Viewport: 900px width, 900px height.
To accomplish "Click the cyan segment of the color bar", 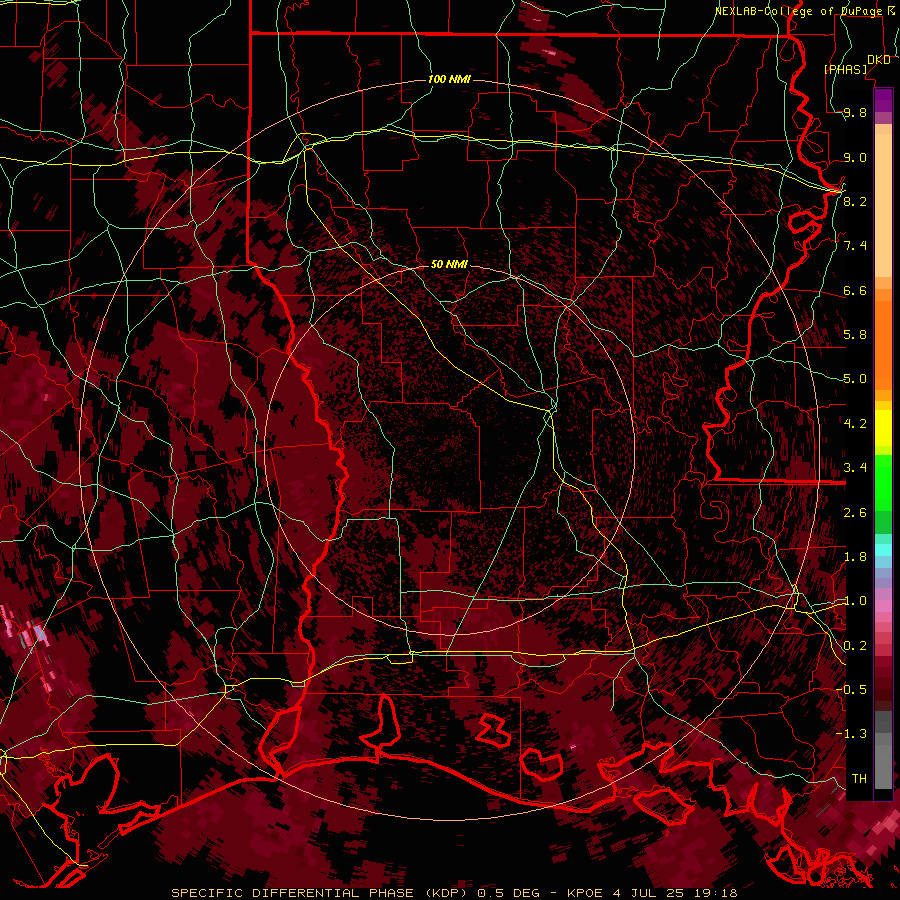I will click(x=883, y=550).
